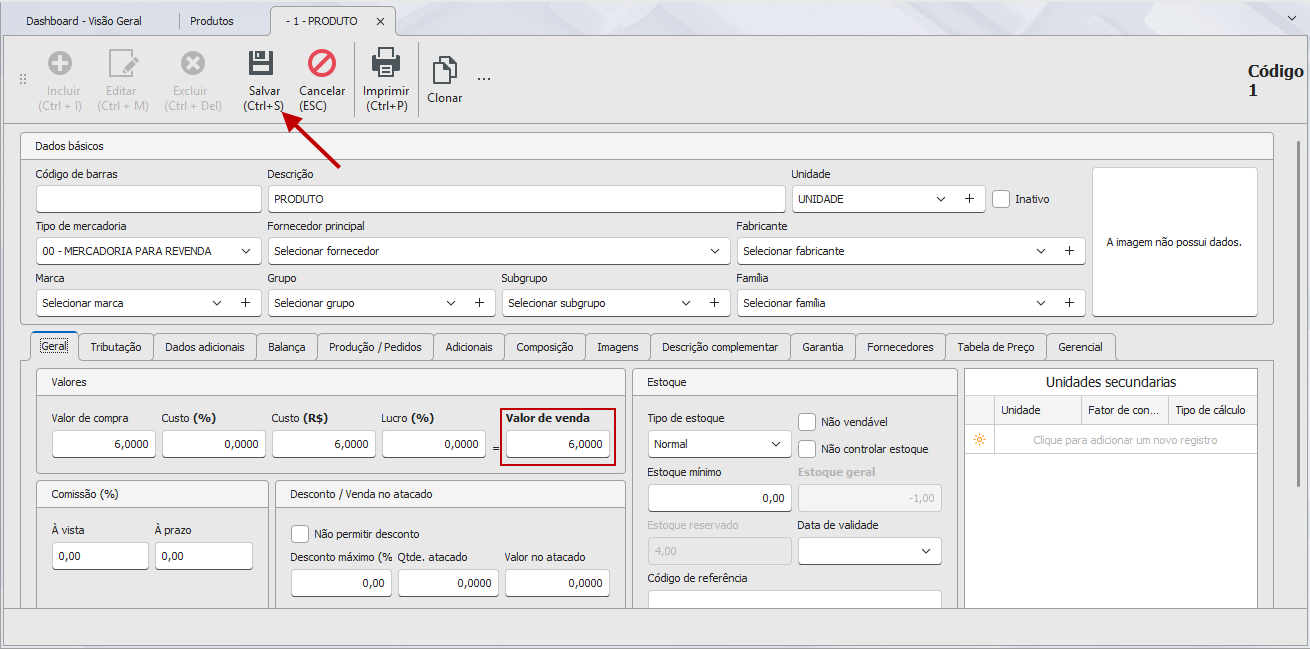
Task: Switch to the Tributação tab
Action: click(x=116, y=347)
